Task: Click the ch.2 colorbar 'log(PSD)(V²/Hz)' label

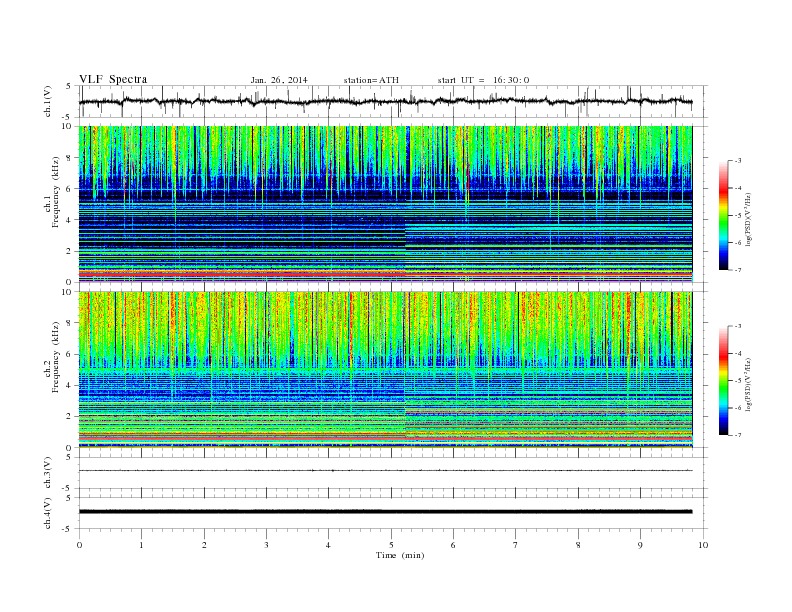Action: coord(748,384)
